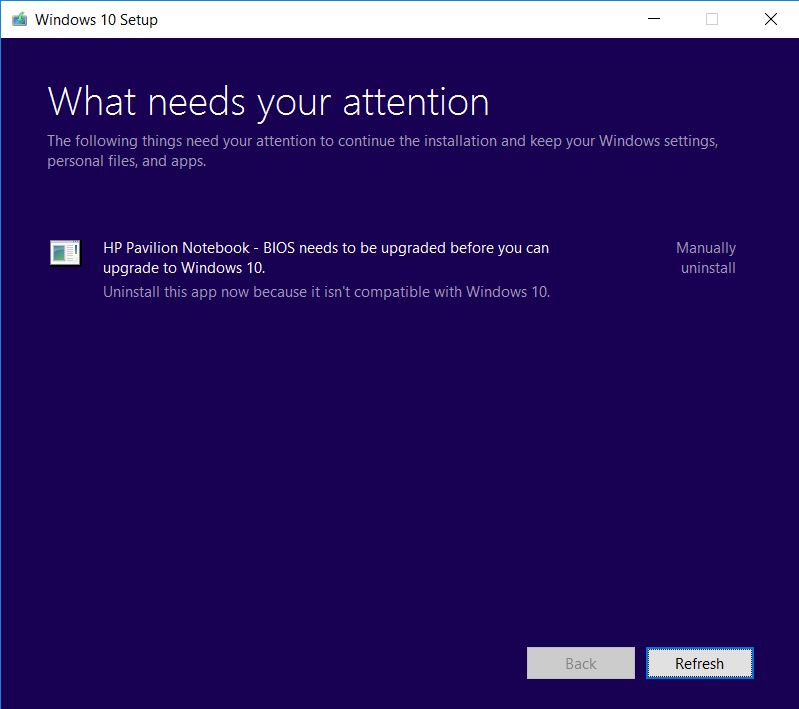
Task: Close the Windows 10 Setup window
Action: pos(770,19)
